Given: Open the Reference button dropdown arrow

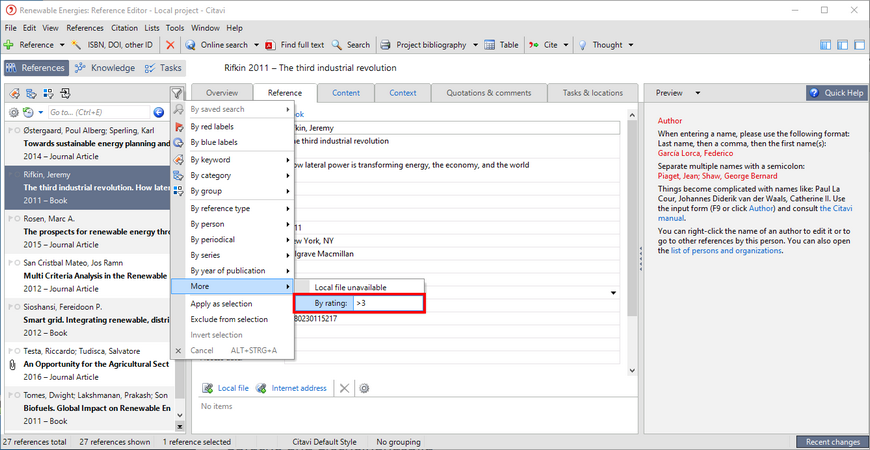Looking at the screenshot, I should (62, 45).
